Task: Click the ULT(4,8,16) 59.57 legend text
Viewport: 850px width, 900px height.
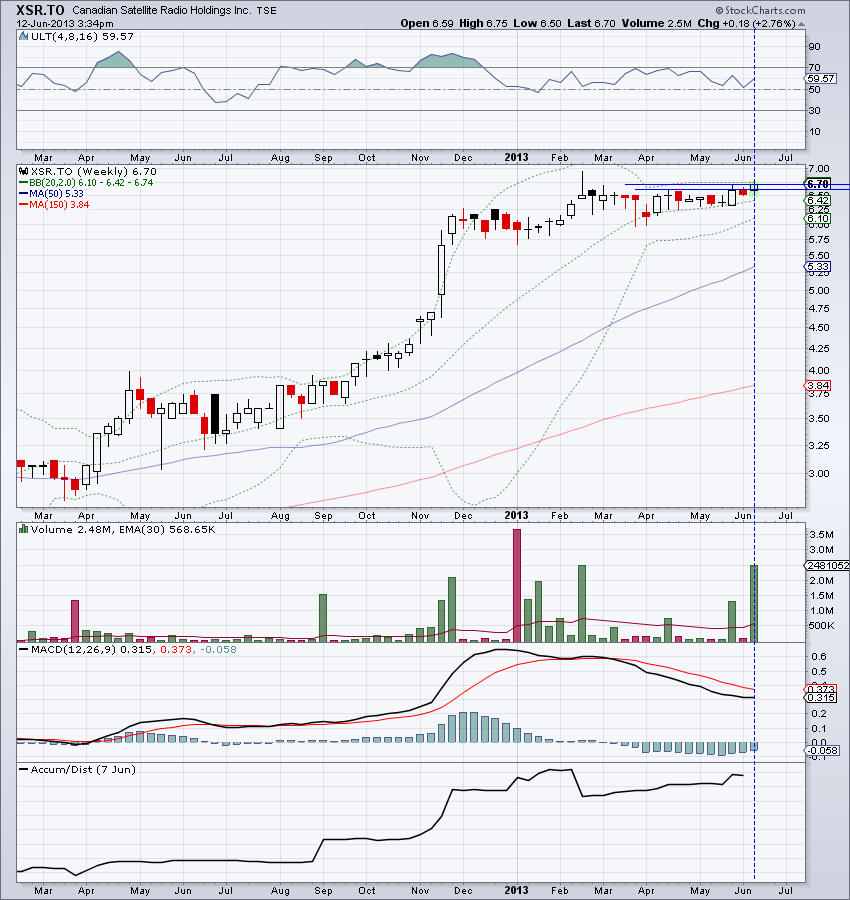Action: [82, 36]
